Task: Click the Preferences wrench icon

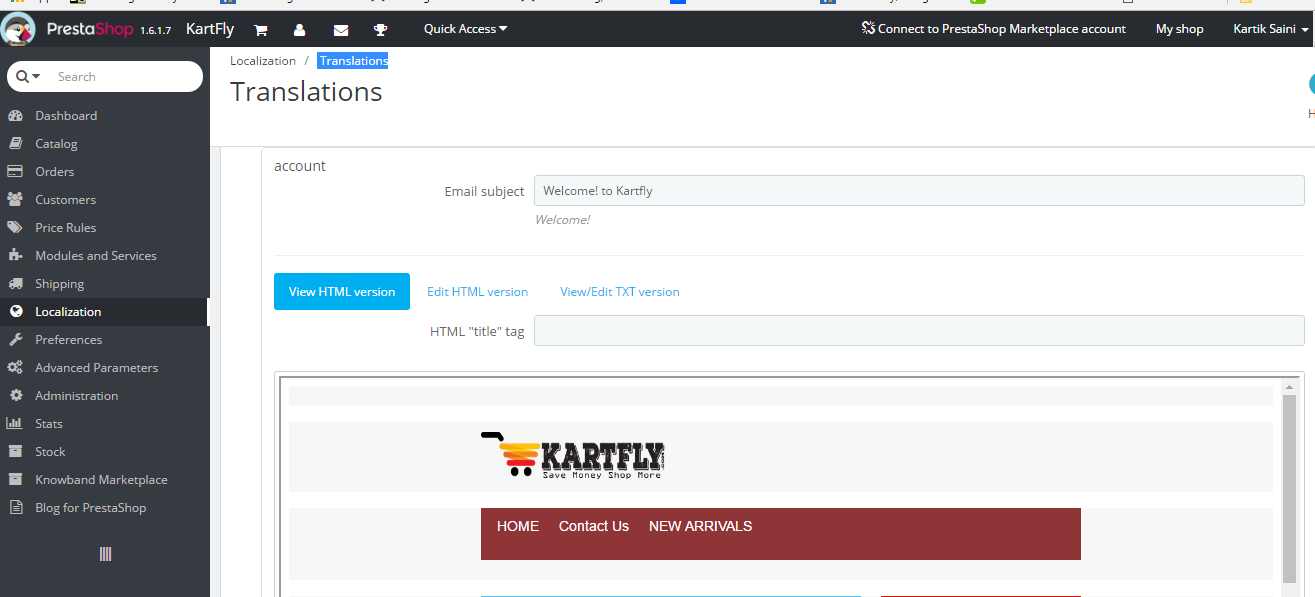Action: 15,340
